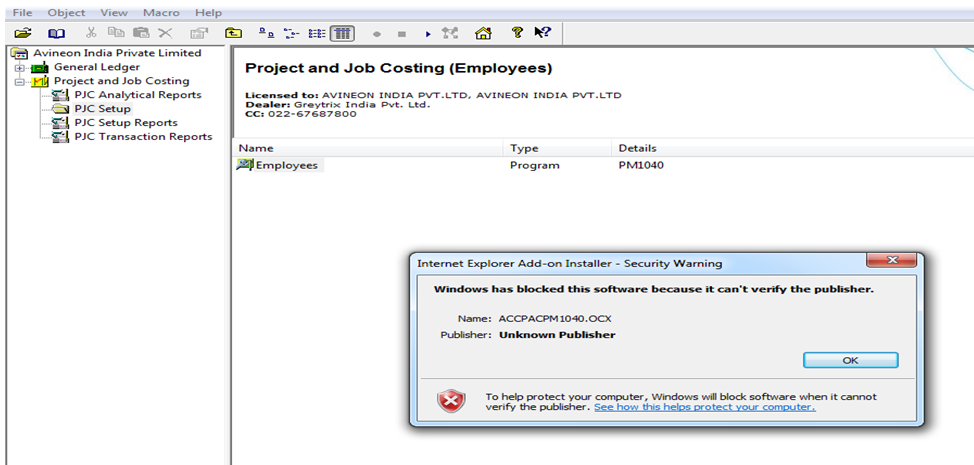This screenshot has width=974, height=465.
Task: Expand the General Ledger tree node
Action: tap(19, 68)
